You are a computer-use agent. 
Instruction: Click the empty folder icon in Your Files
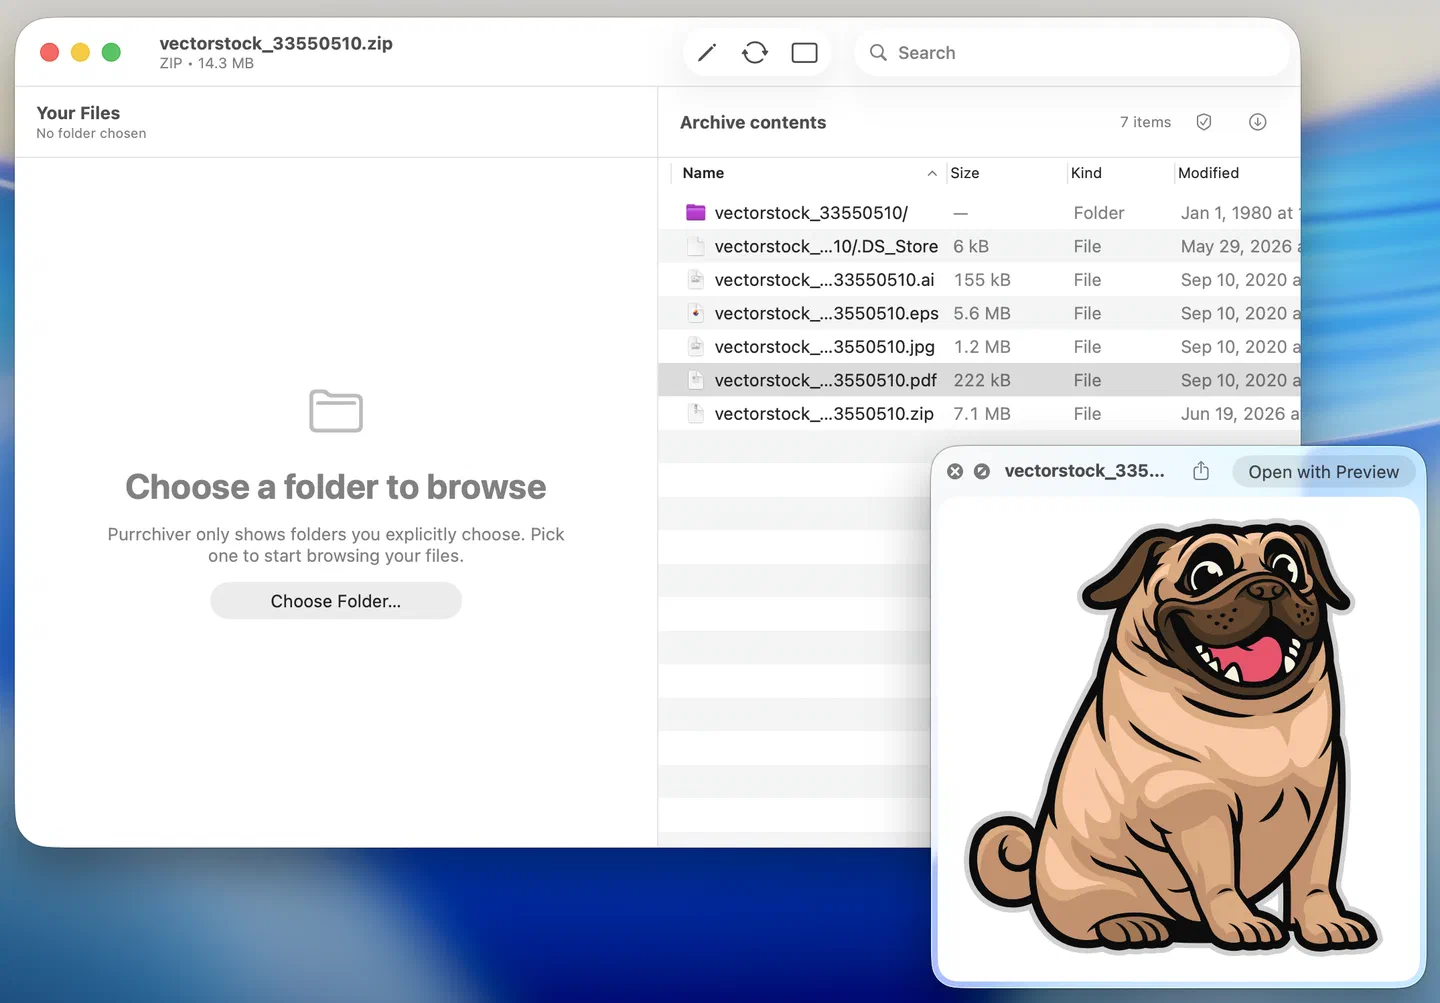click(336, 411)
